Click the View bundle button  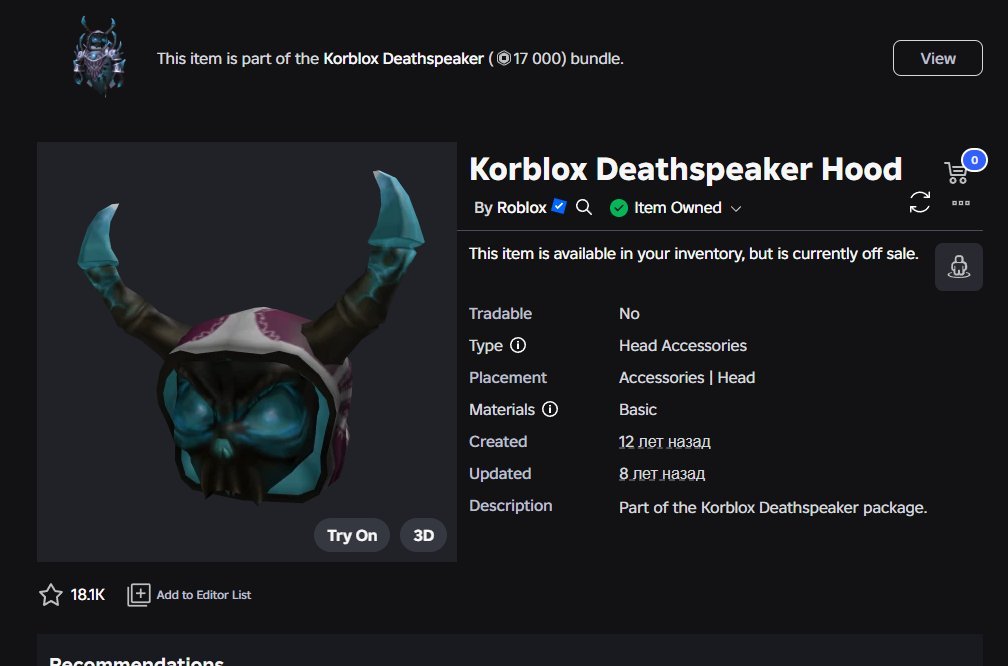pyautogui.click(x=937, y=58)
